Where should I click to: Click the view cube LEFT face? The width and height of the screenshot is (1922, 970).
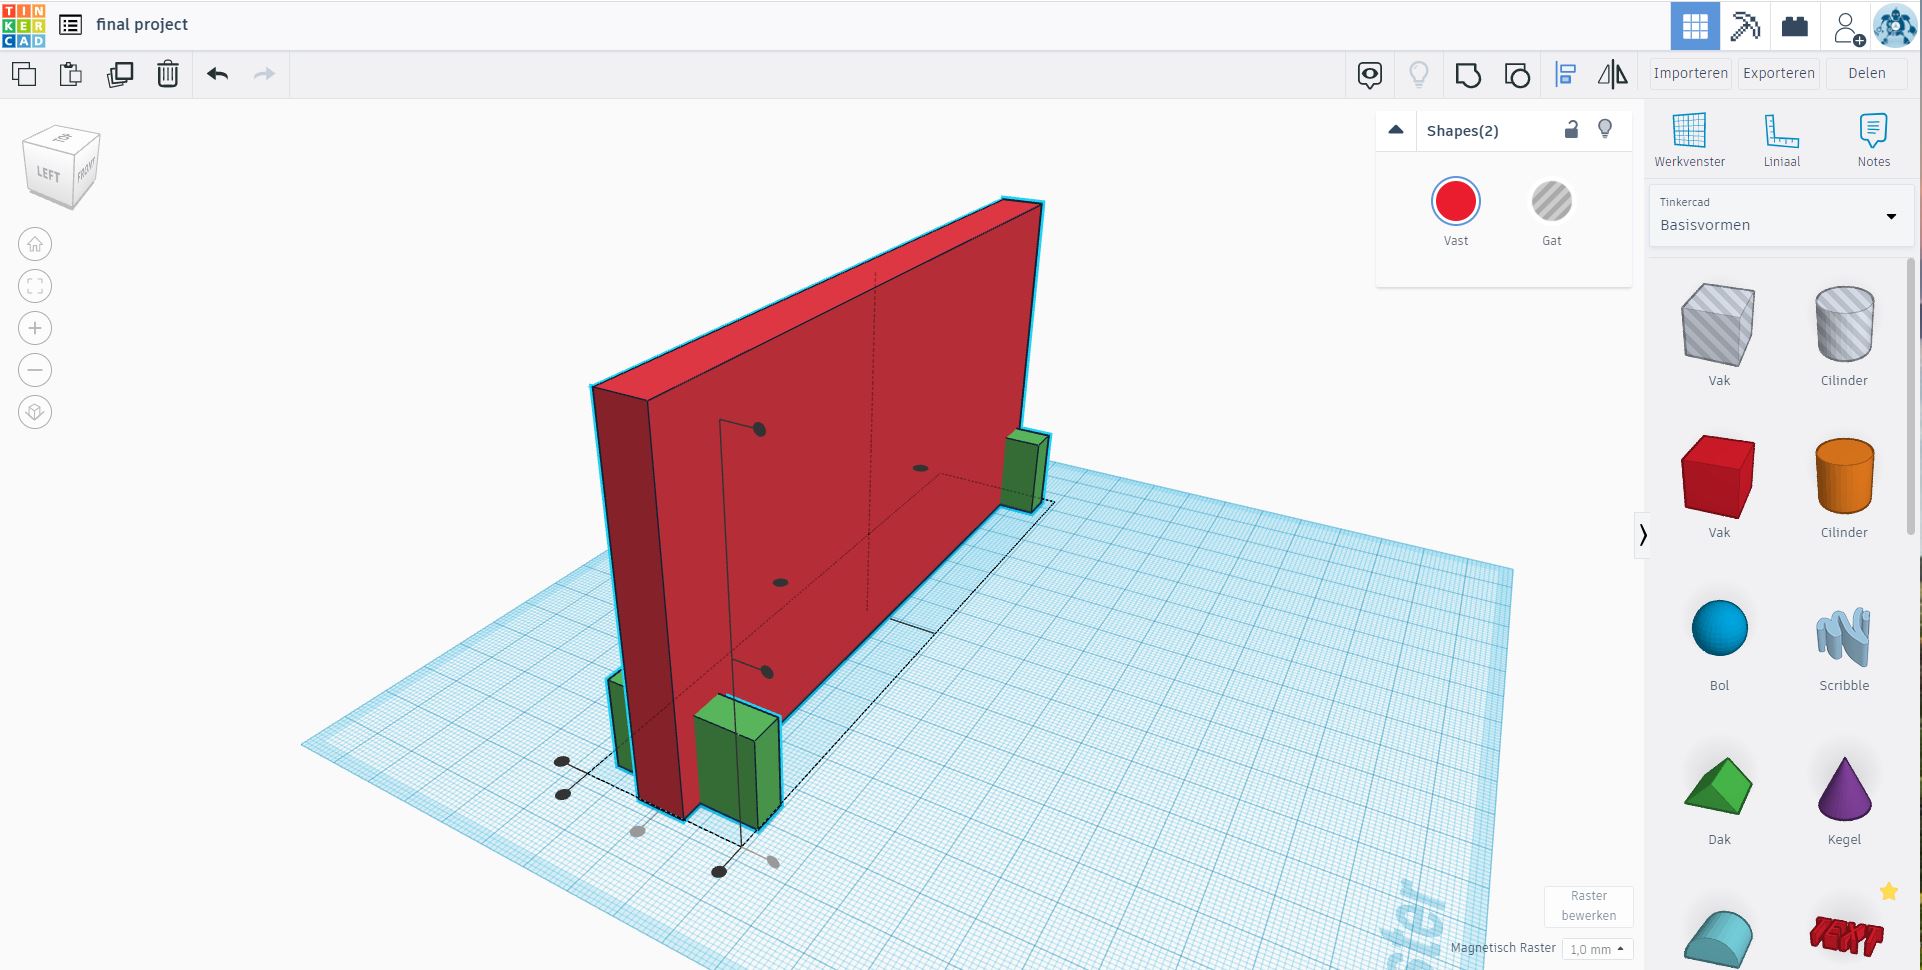pos(48,174)
